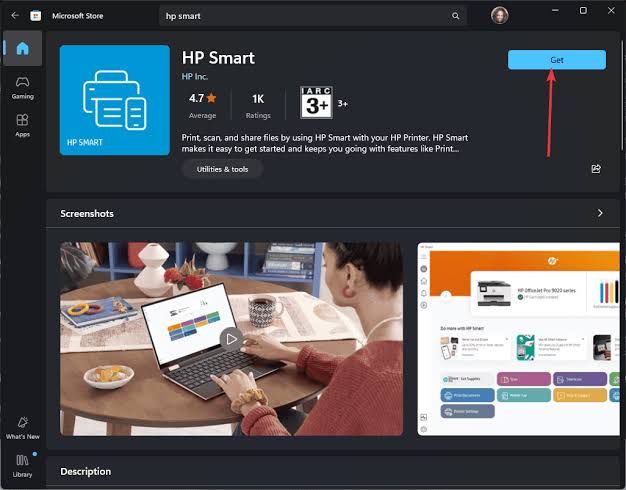Close the Microsoft Store window
The image size is (626, 490).
coord(611,11)
